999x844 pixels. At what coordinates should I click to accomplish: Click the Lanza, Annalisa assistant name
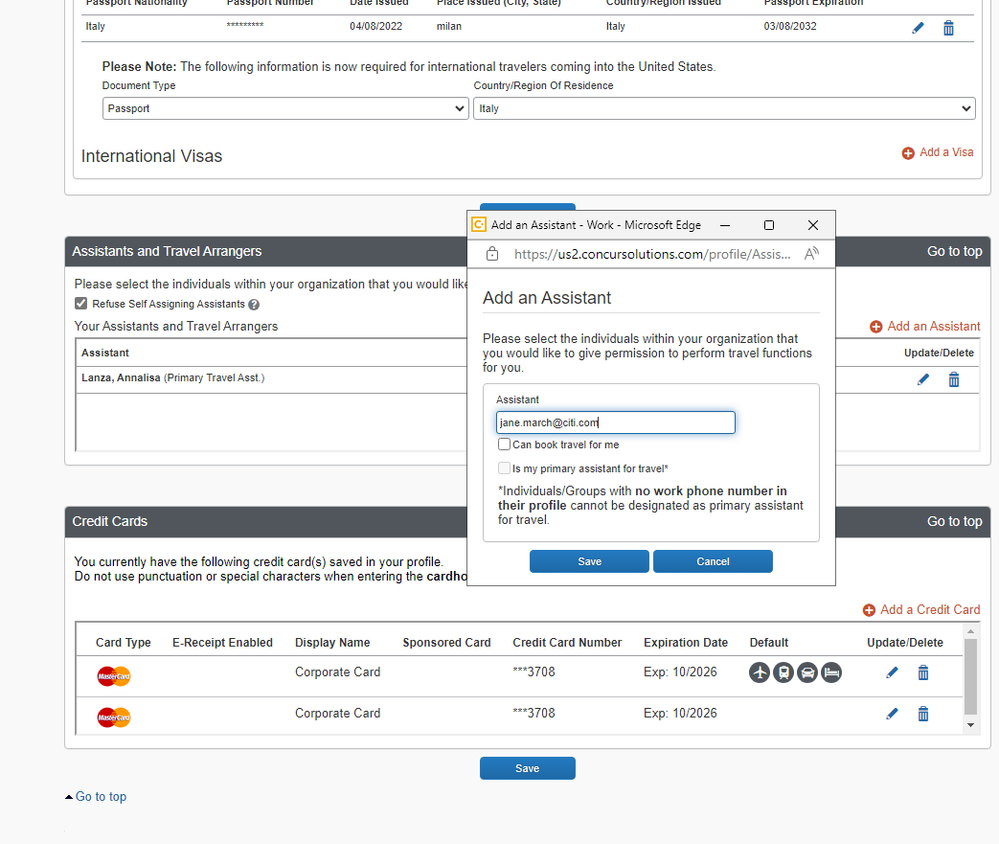pyautogui.click(x=120, y=378)
